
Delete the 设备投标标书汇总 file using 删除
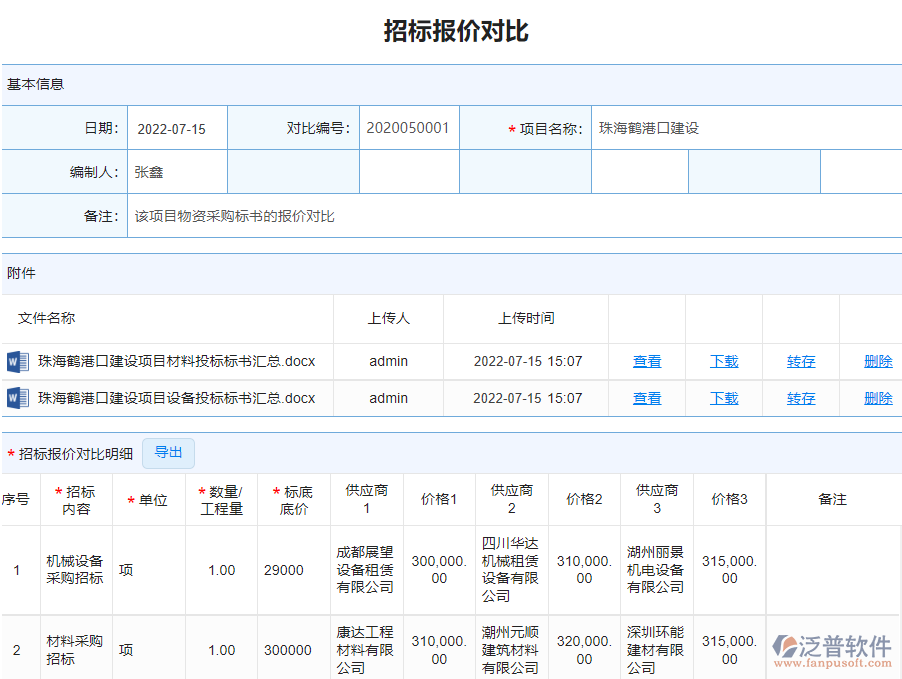pyautogui.click(x=876, y=398)
